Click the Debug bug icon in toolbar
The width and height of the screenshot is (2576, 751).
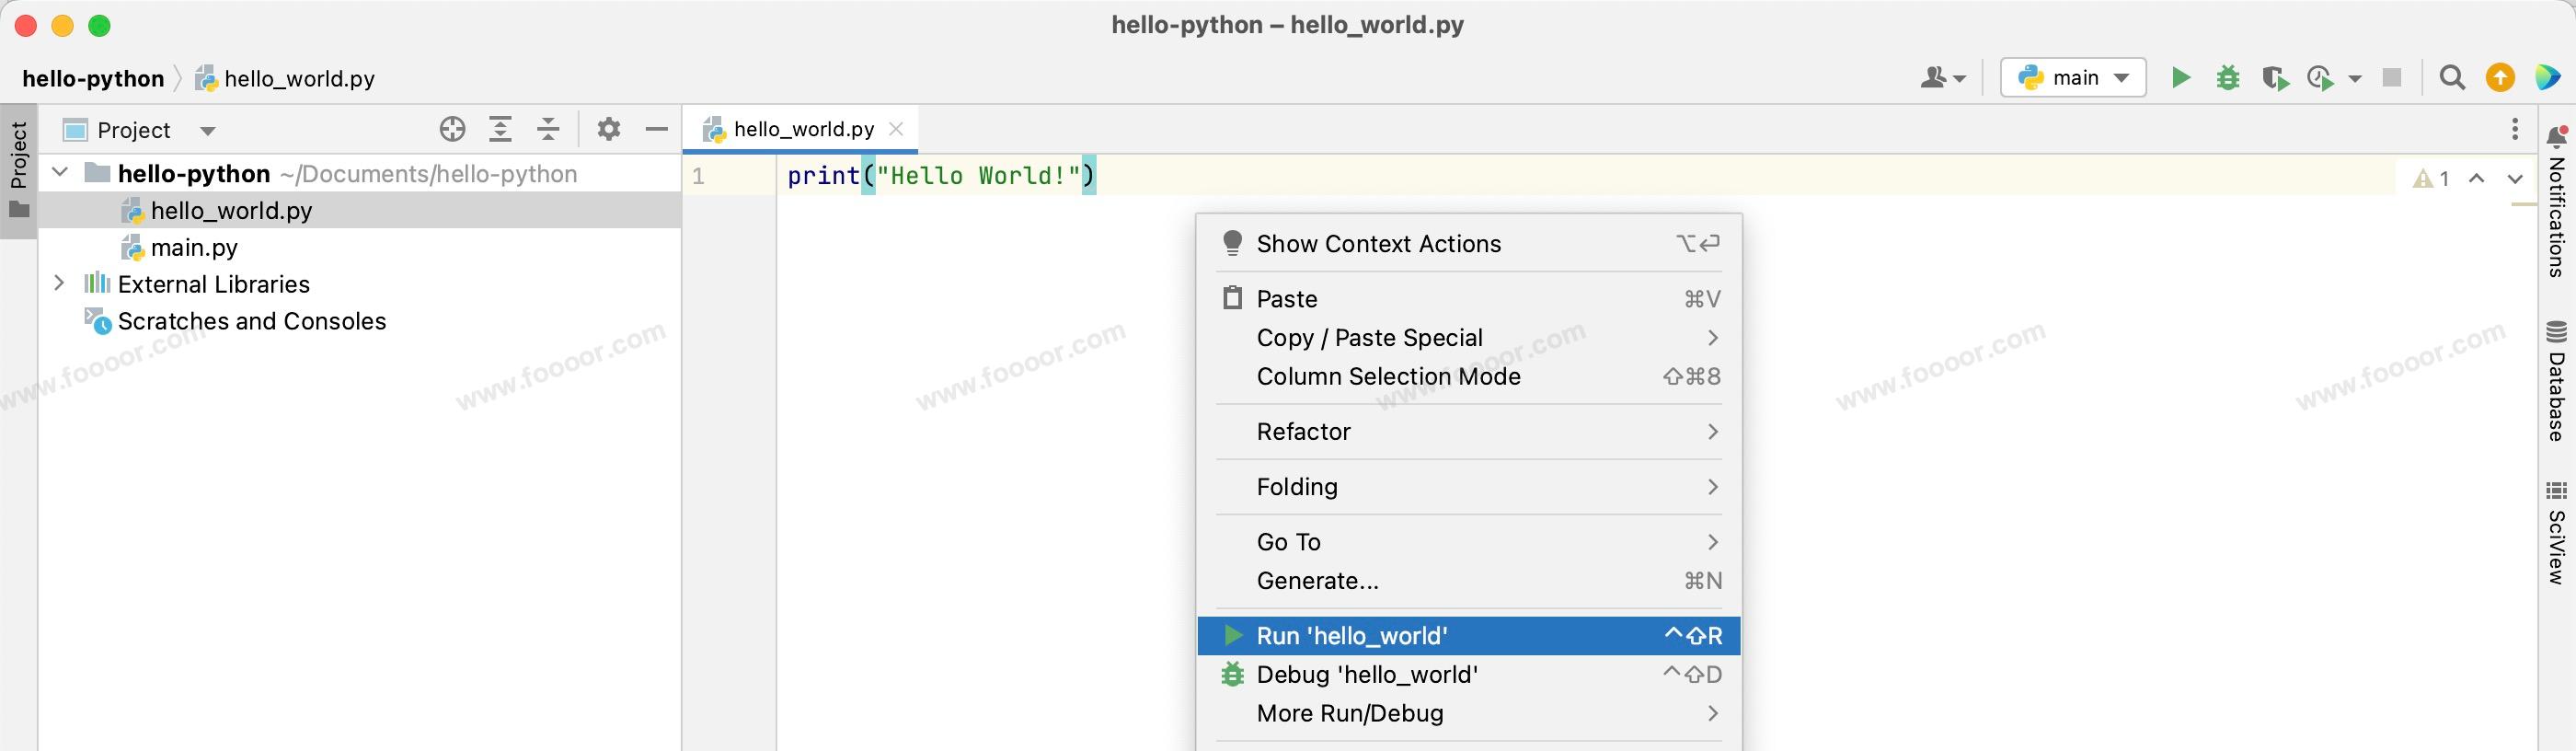pos(2228,78)
